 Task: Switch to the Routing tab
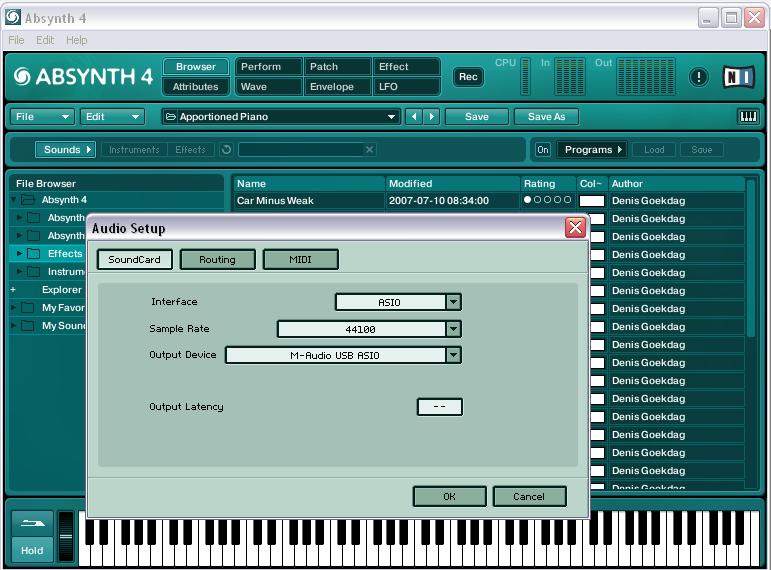(217, 259)
